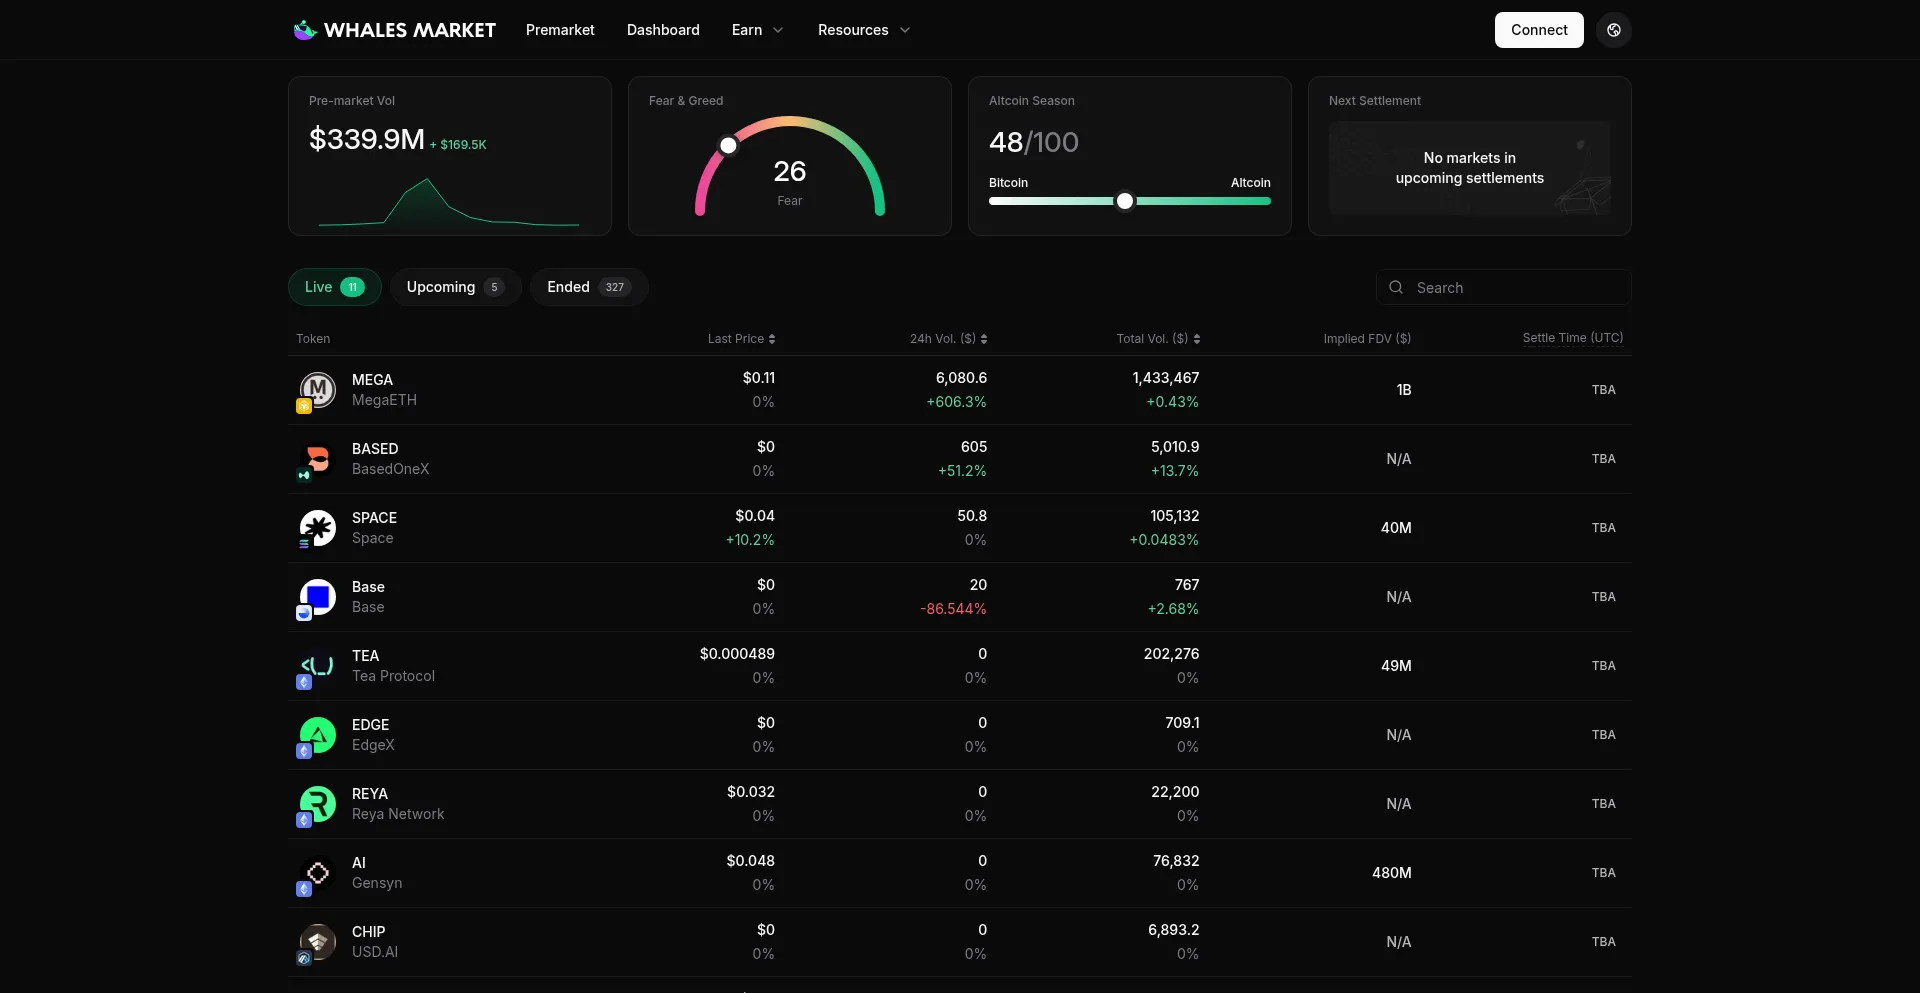Click the Implied FDV ($) column header

point(1367,339)
